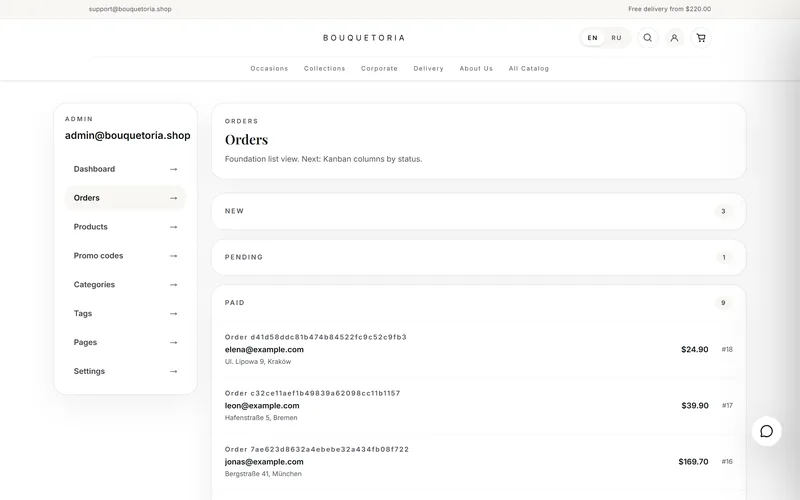Open the shopping cart icon
Viewport: 800px width, 500px height.
pyautogui.click(x=701, y=38)
